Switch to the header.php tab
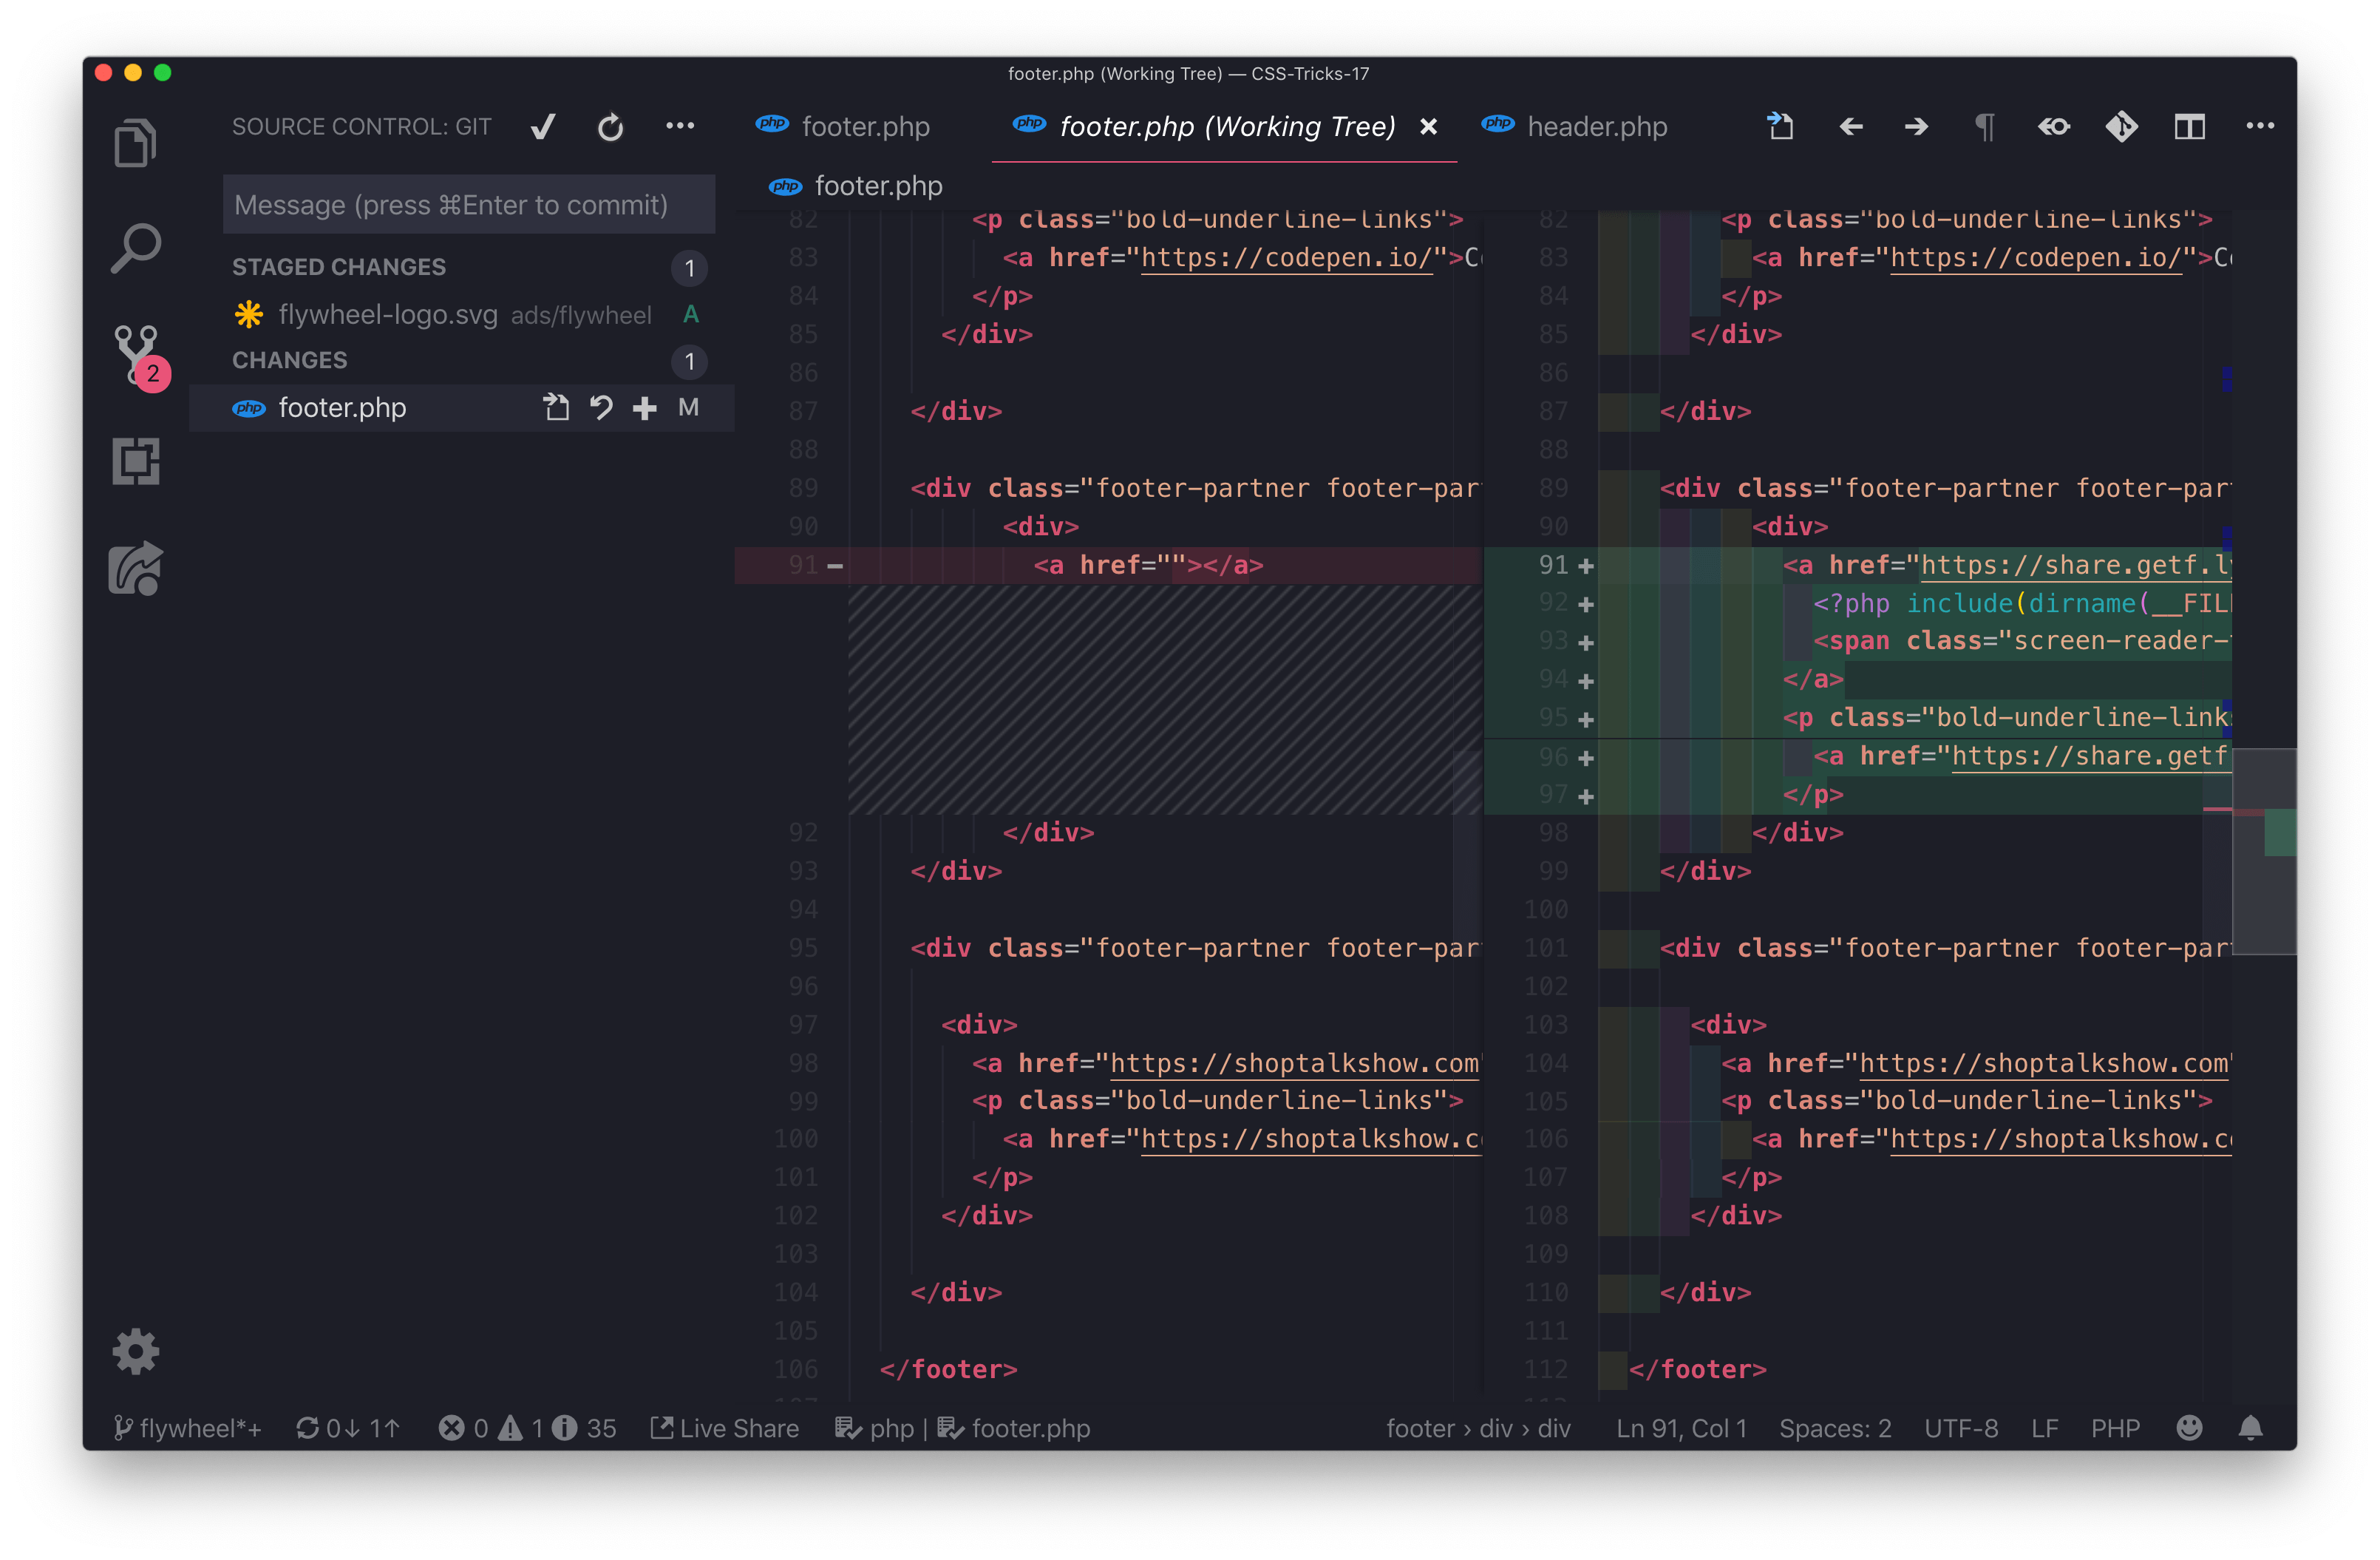Image resolution: width=2380 pixels, height=1560 pixels. 1596,127
